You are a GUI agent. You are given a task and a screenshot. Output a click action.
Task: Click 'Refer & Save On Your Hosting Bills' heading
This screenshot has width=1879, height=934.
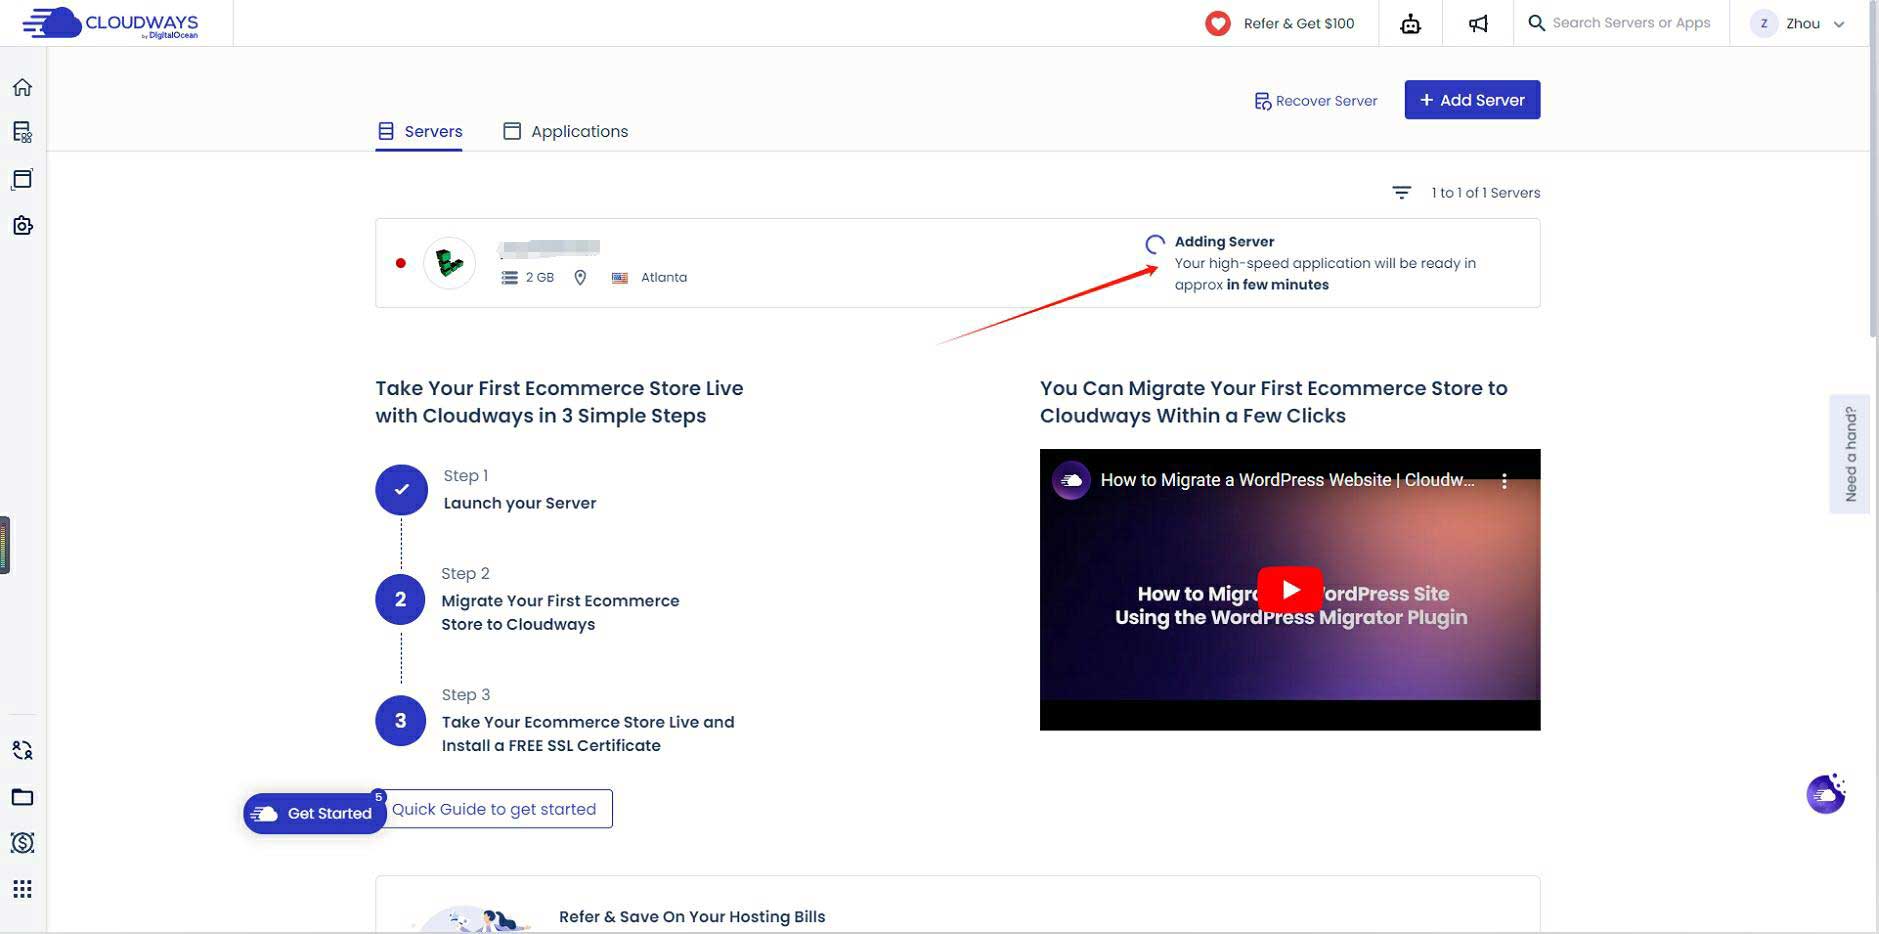pos(692,917)
